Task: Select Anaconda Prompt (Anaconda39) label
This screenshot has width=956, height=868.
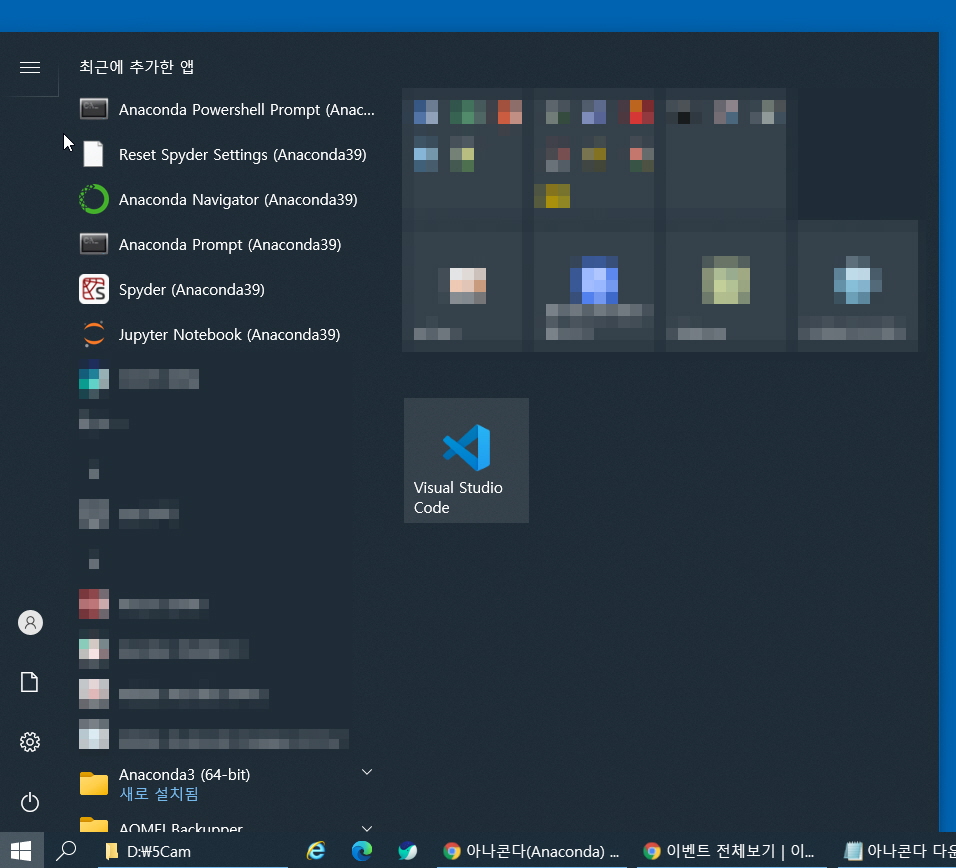Action: (230, 245)
